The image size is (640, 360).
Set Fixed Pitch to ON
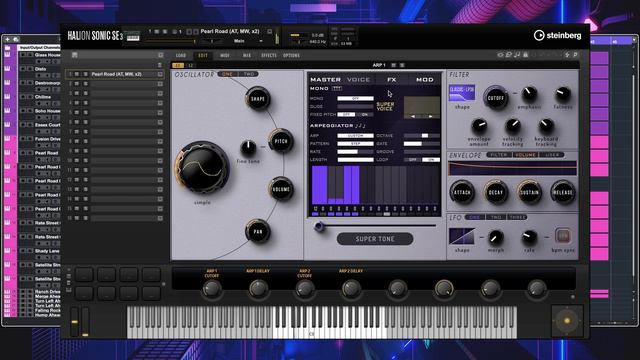(364, 115)
